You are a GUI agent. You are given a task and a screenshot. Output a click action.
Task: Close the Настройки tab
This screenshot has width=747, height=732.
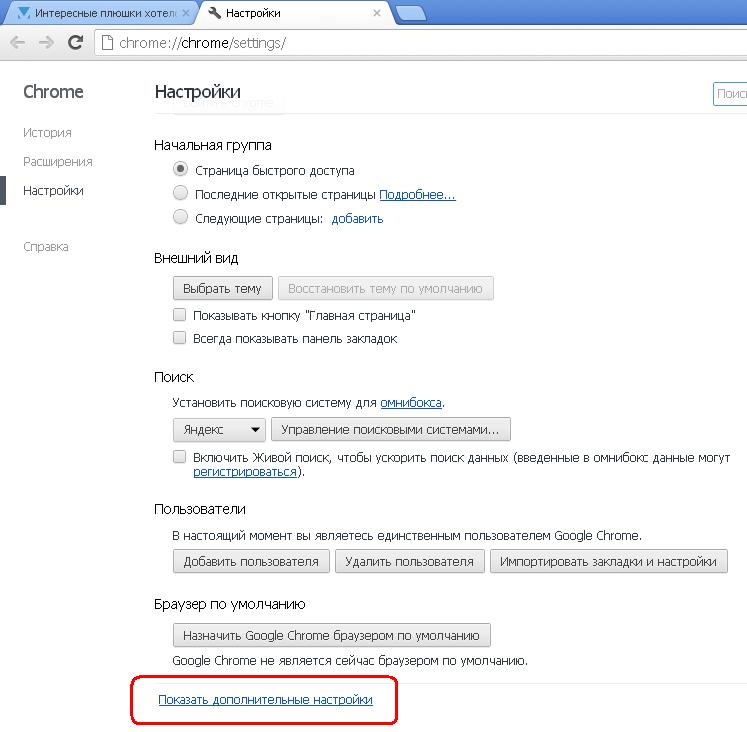coord(376,13)
